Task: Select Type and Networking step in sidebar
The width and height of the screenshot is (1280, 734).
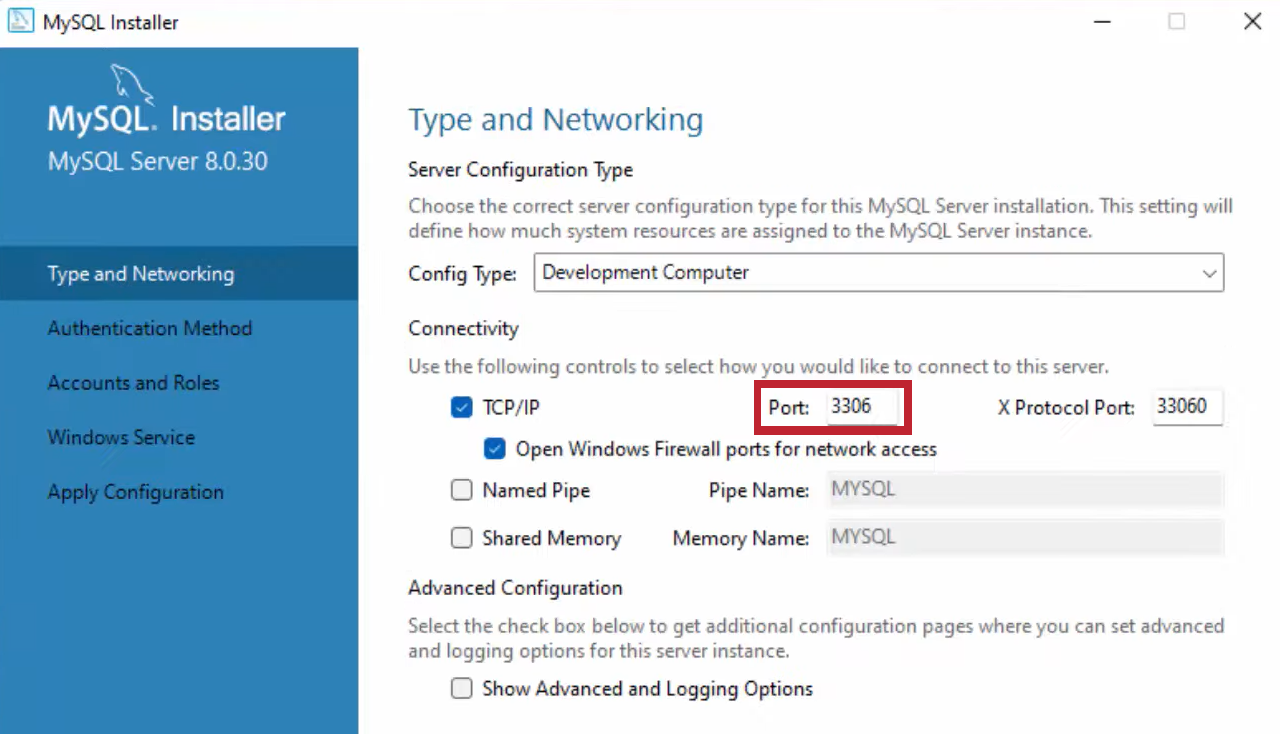Action: [x=179, y=273]
